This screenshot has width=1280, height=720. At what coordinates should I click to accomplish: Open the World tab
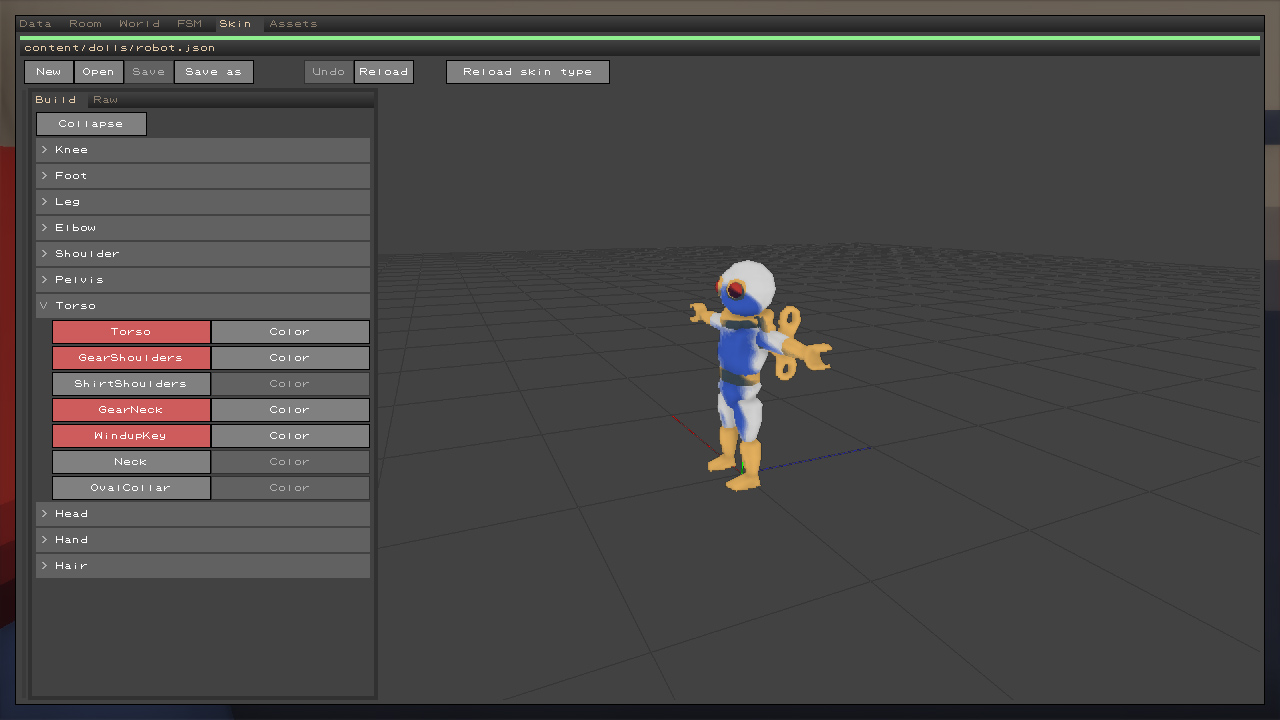click(x=139, y=24)
